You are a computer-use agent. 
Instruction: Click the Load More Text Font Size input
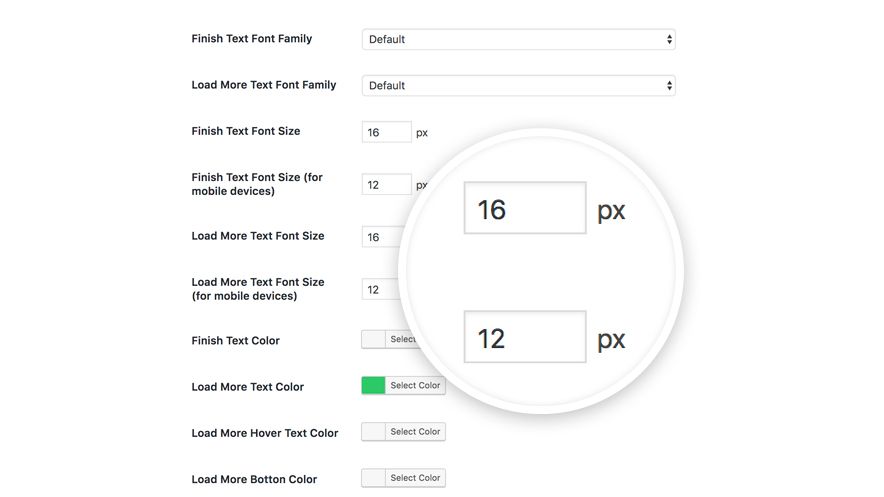click(382, 237)
